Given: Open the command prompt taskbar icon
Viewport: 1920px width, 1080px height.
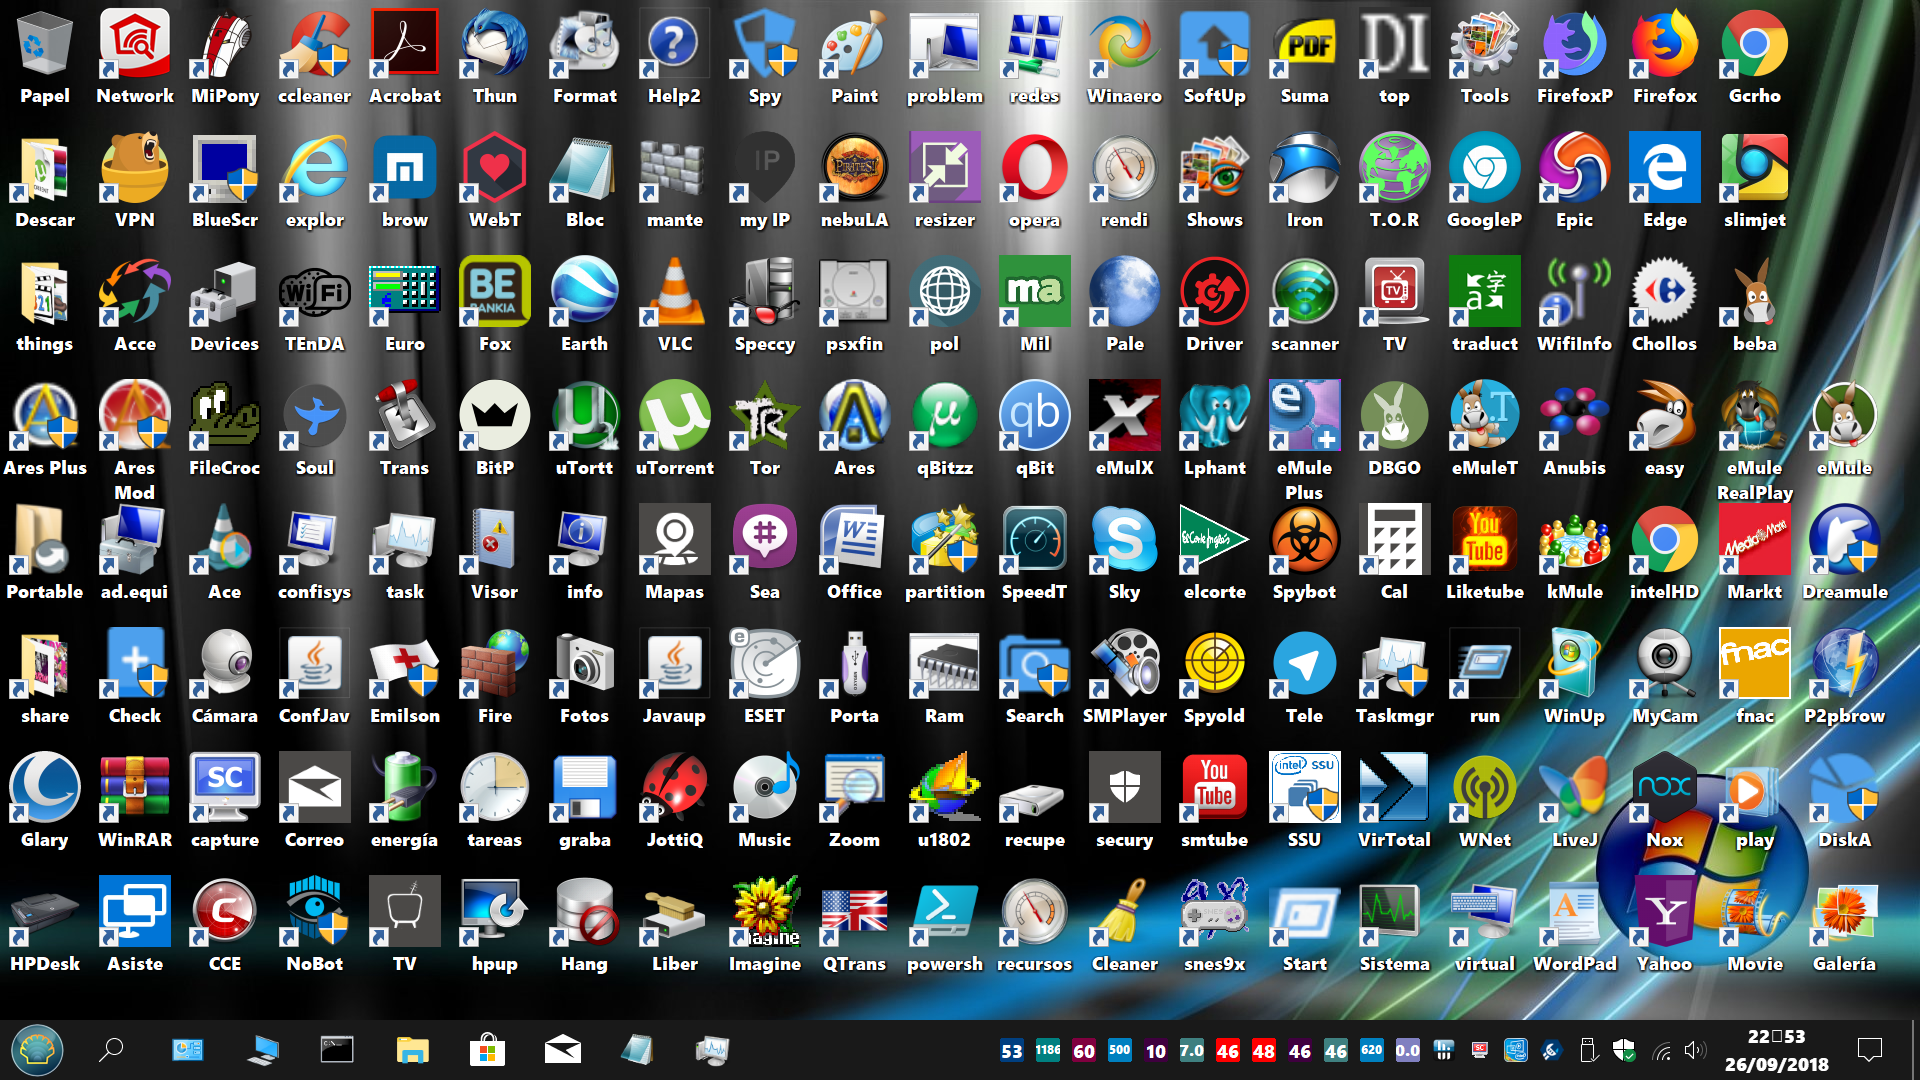Looking at the screenshot, I should pyautogui.click(x=337, y=1049).
